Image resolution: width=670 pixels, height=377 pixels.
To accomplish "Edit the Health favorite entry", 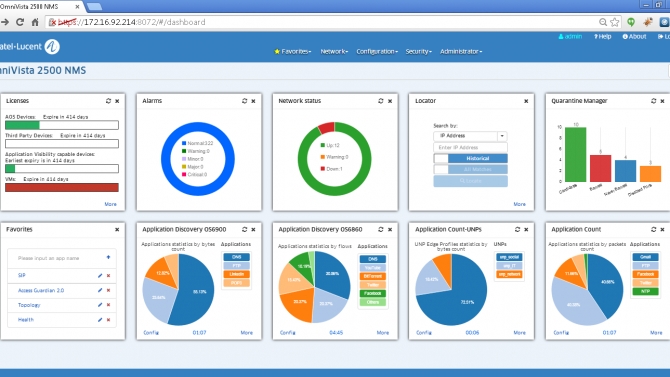I will pos(100,320).
